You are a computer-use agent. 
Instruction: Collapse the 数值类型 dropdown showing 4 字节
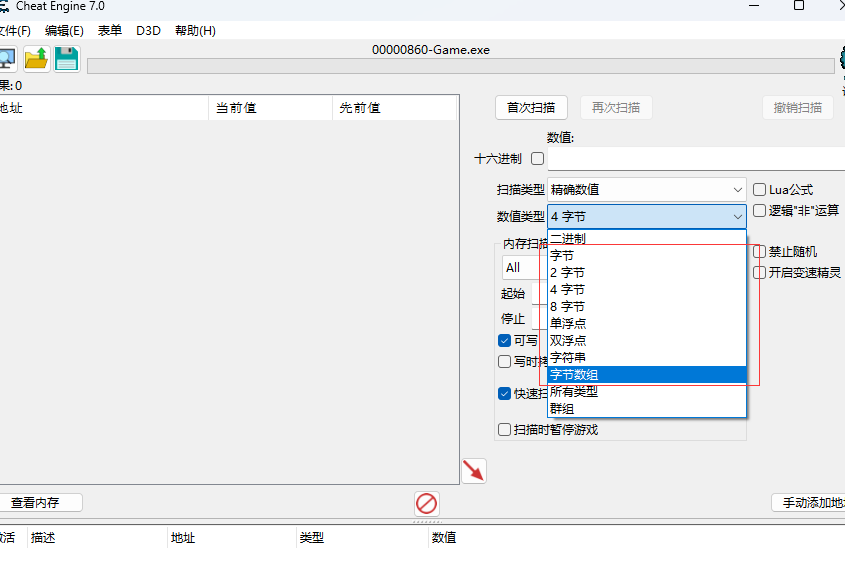click(647, 217)
